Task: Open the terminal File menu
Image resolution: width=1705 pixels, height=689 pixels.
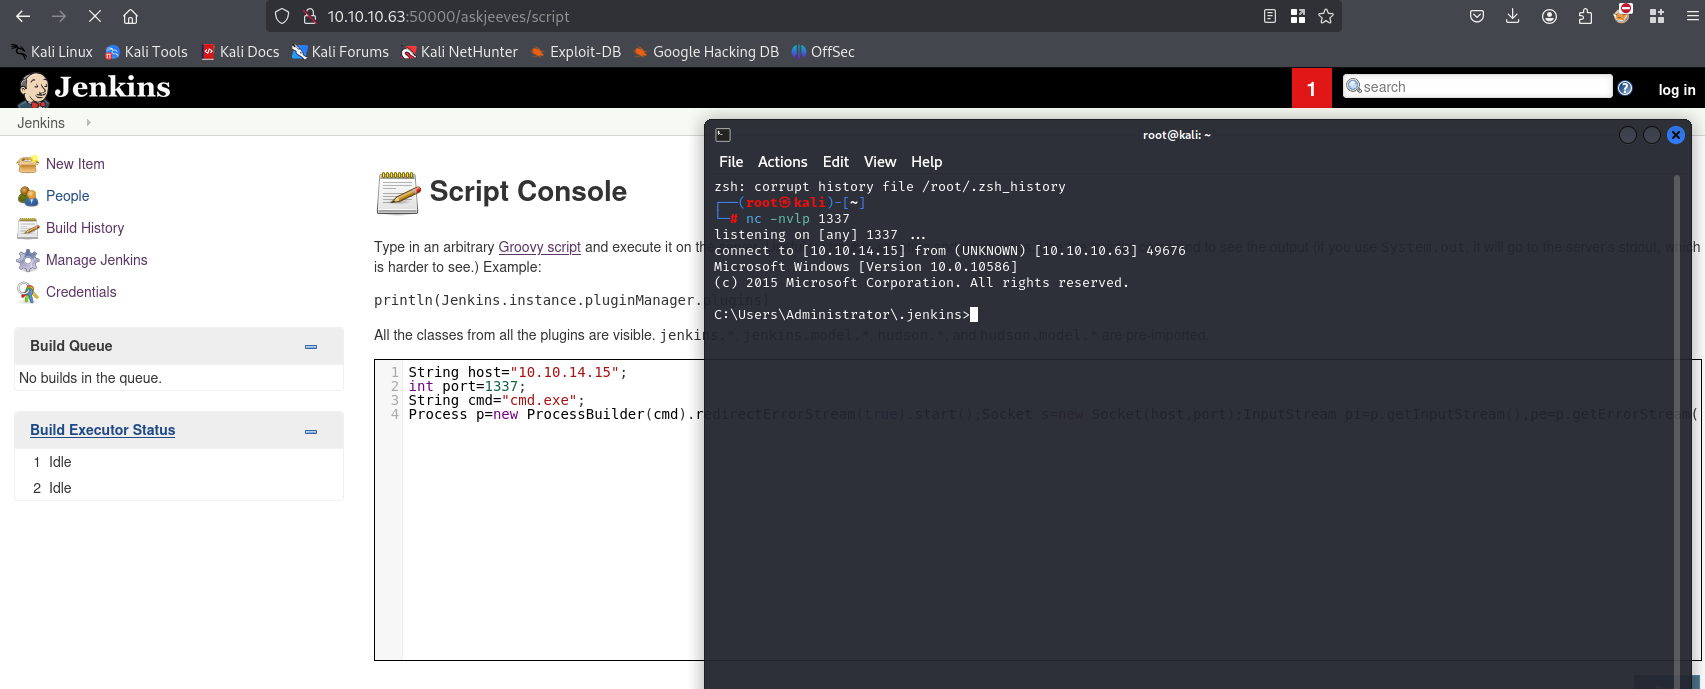Action: pyautogui.click(x=731, y=162)
